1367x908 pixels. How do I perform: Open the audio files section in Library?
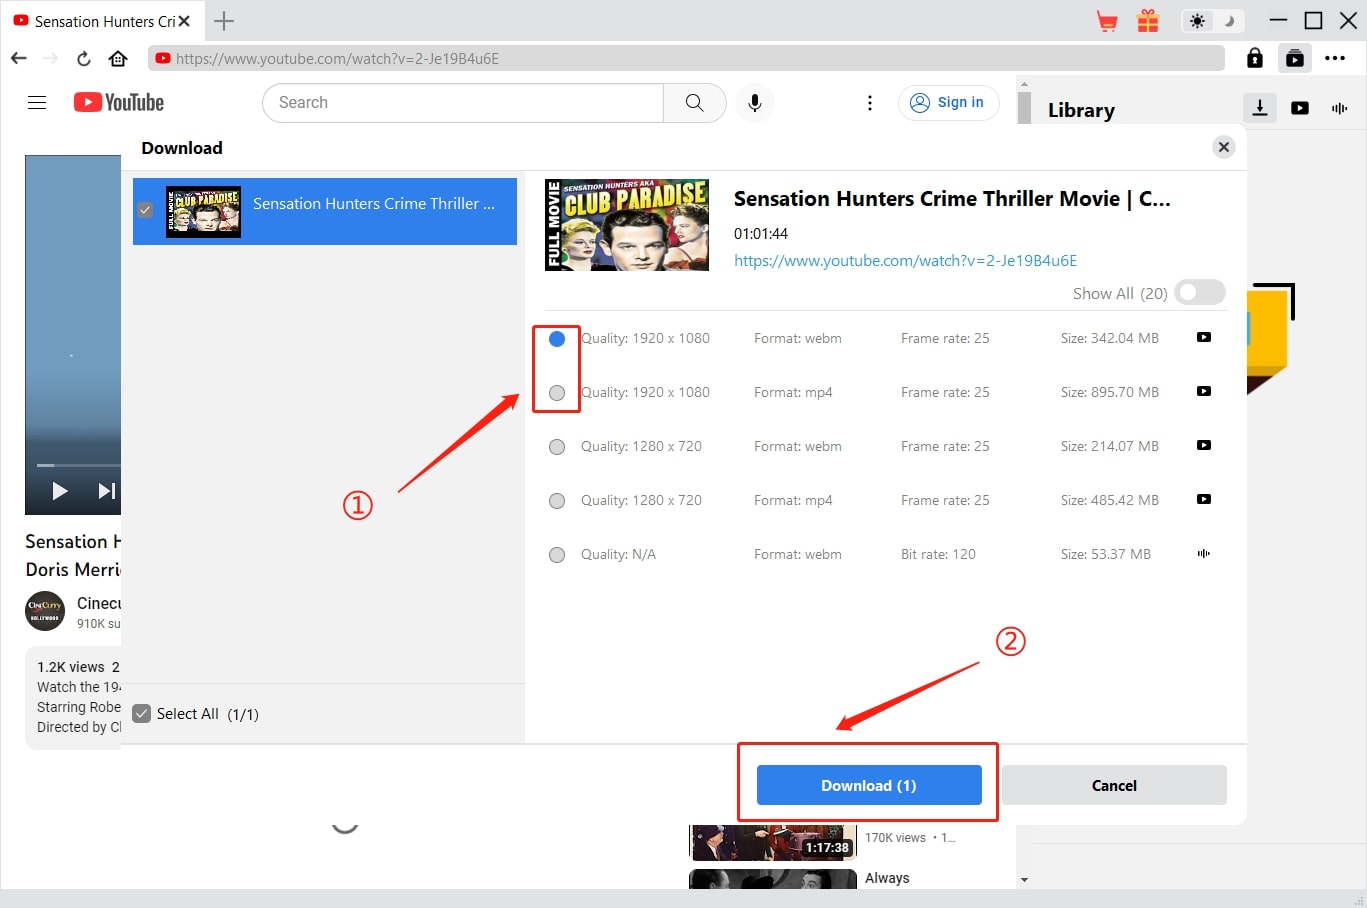(x=1339, y=108)
